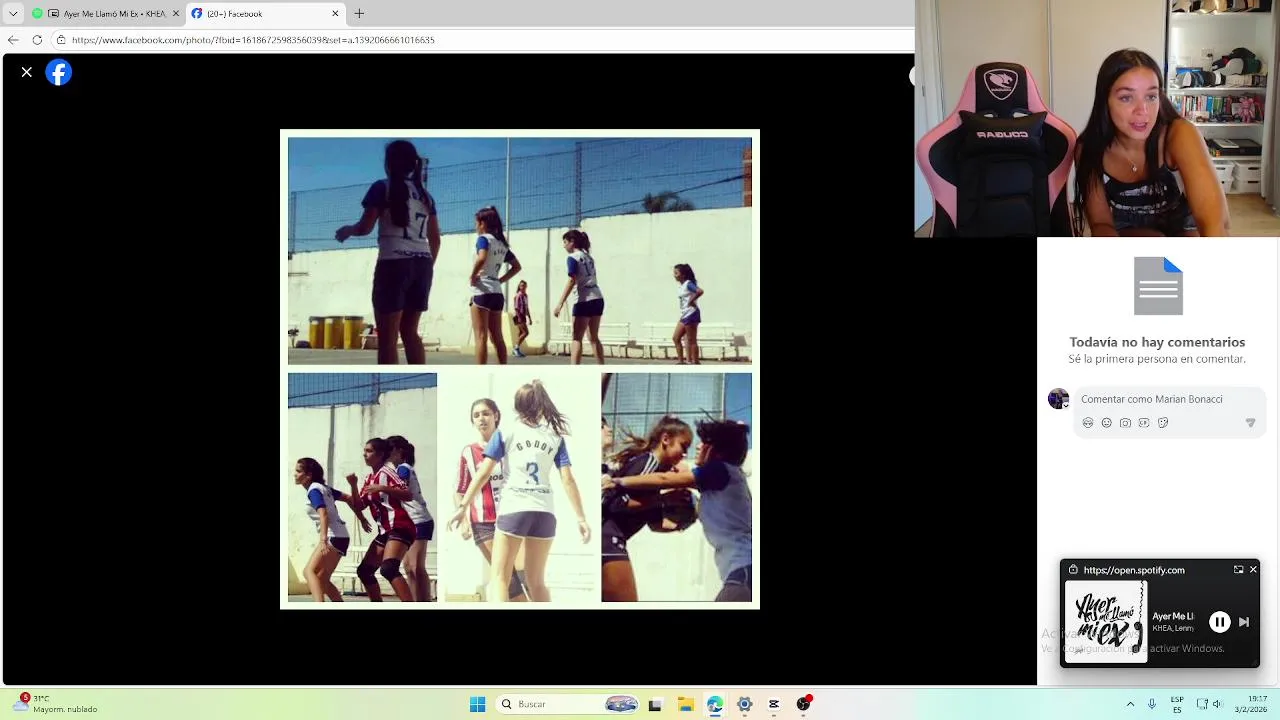Open the avatar sticker comment icon
This screenshot has width=1280, height=720.
(1088, 423)
